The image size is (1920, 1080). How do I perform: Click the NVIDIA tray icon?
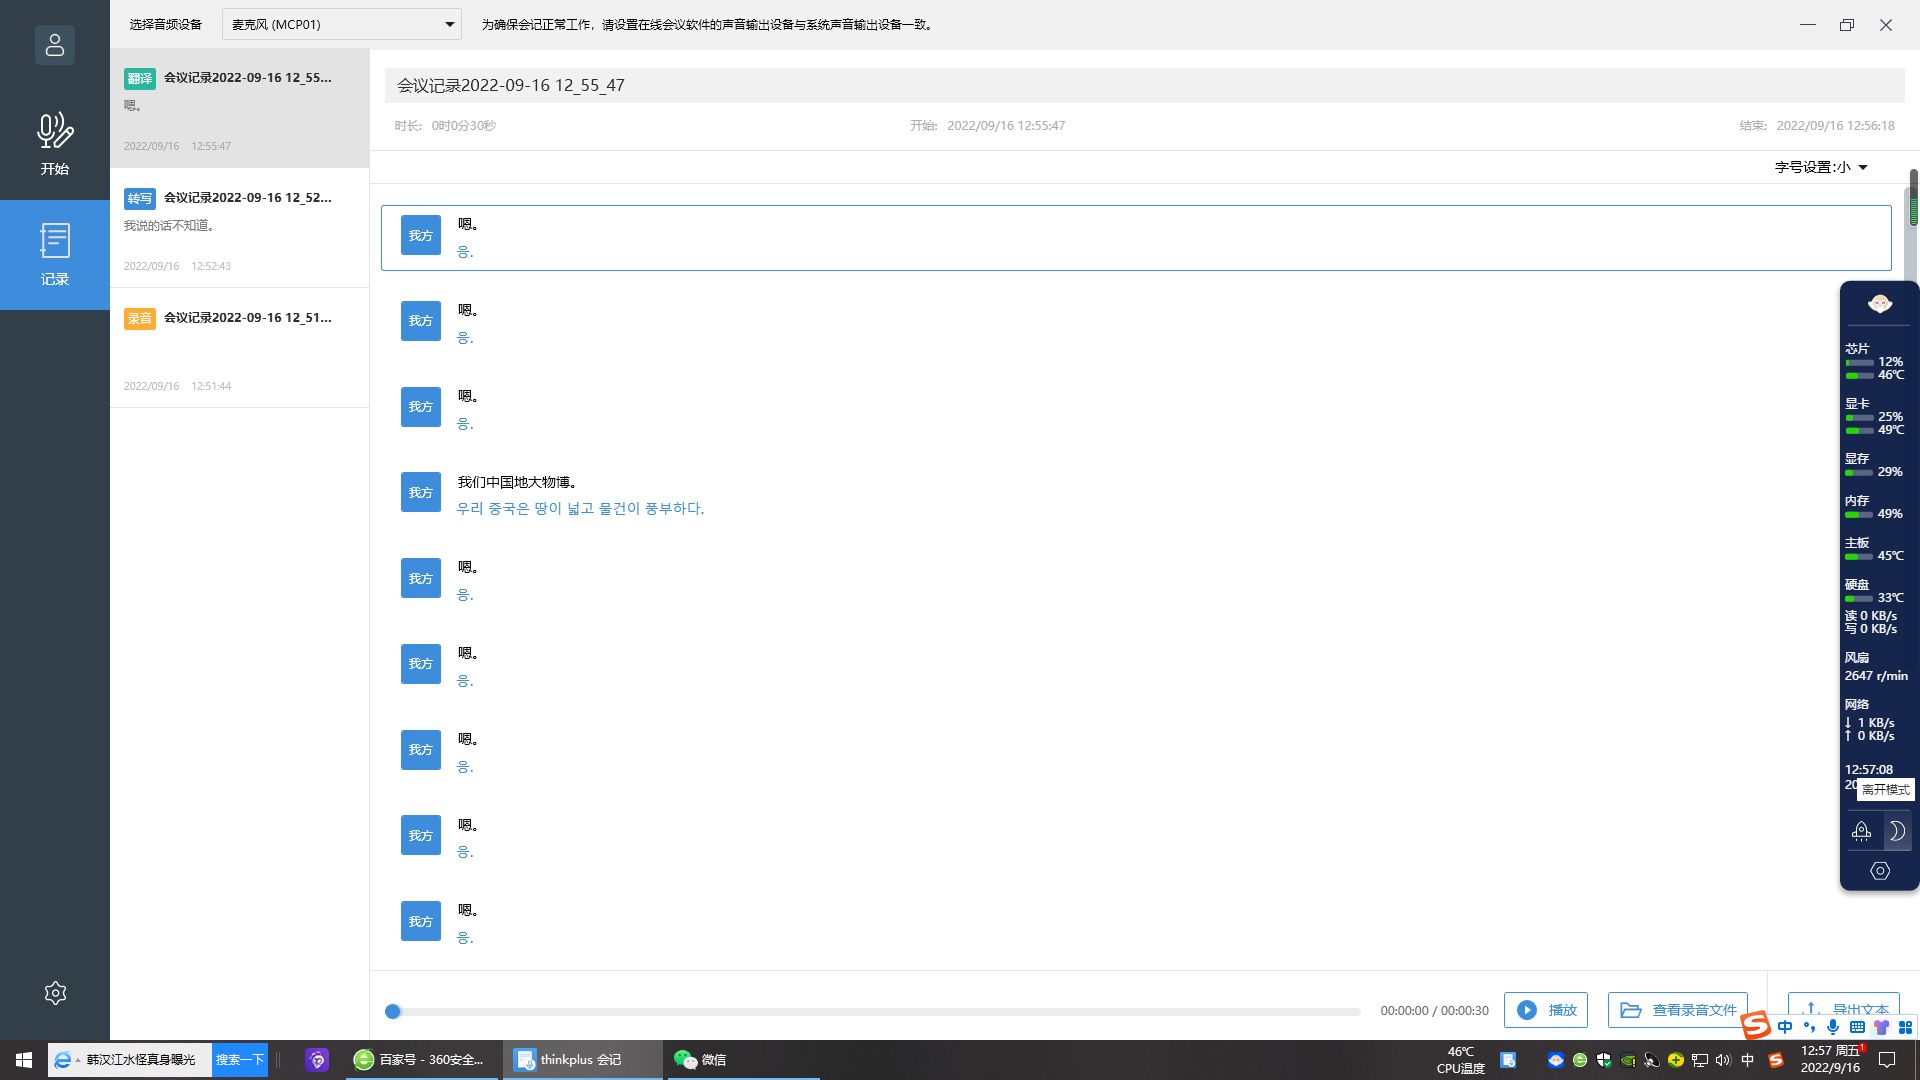click(x=1628, y=1060)
